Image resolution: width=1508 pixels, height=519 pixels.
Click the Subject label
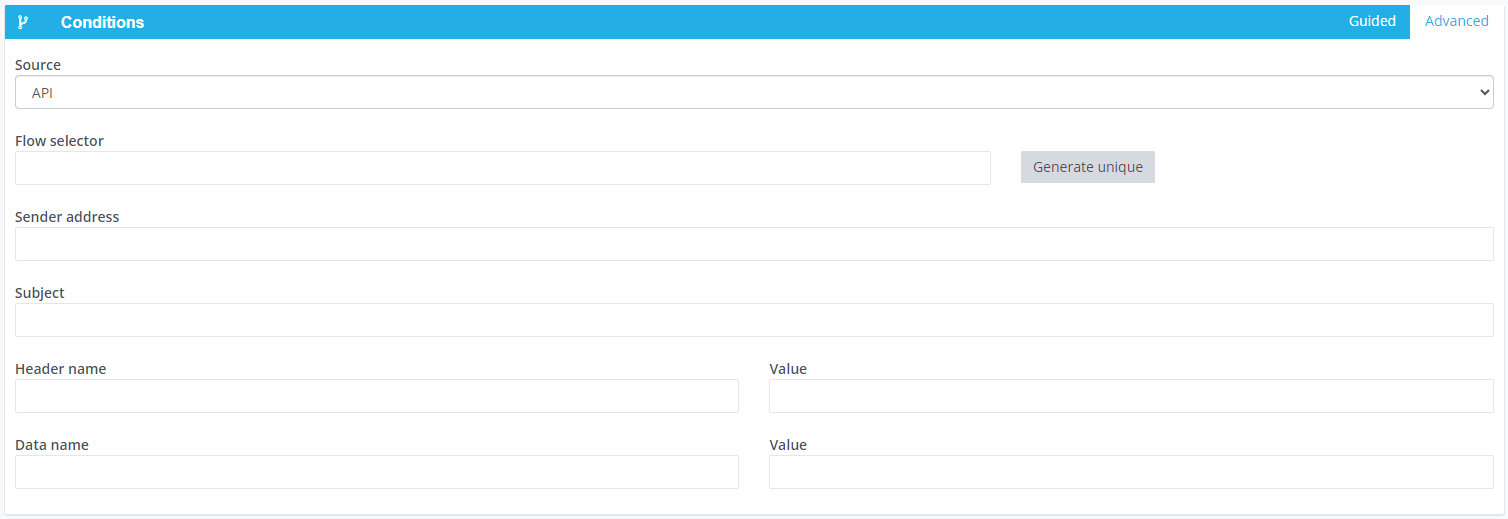(x=40, y=293)
